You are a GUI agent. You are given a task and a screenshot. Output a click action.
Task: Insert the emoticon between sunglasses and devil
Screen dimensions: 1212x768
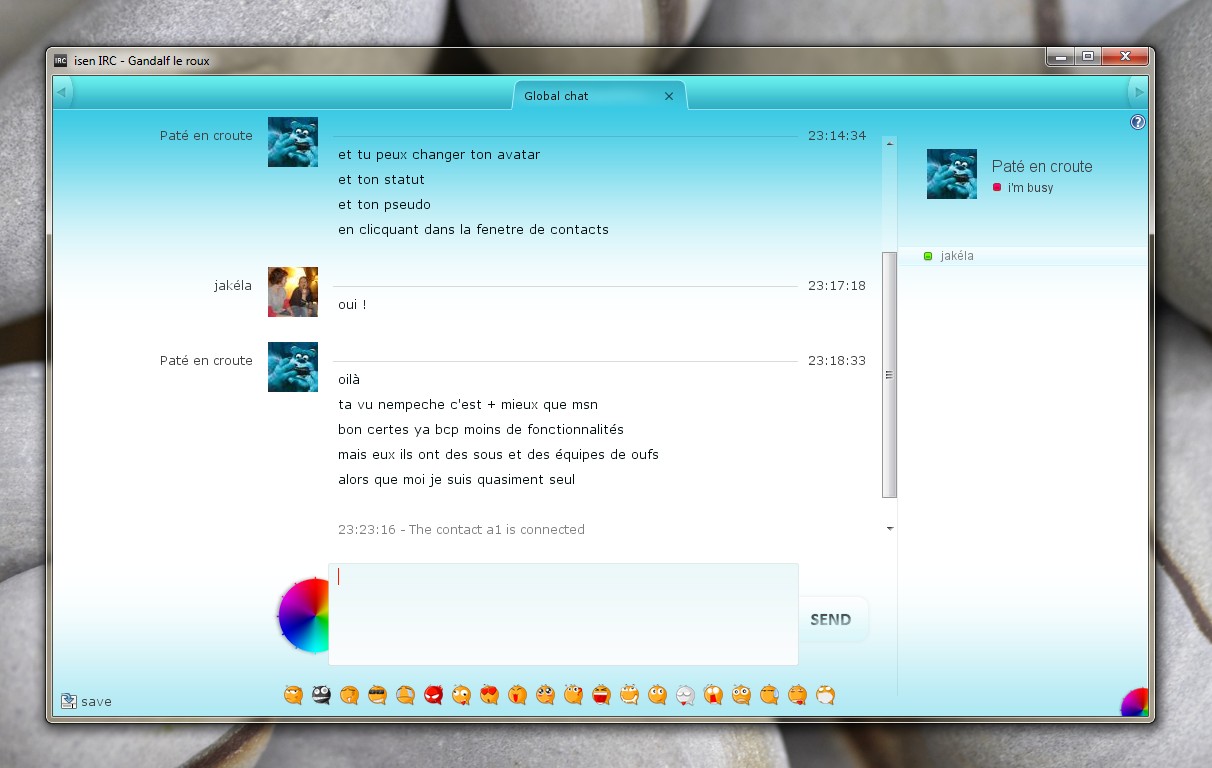coord(405,694)
